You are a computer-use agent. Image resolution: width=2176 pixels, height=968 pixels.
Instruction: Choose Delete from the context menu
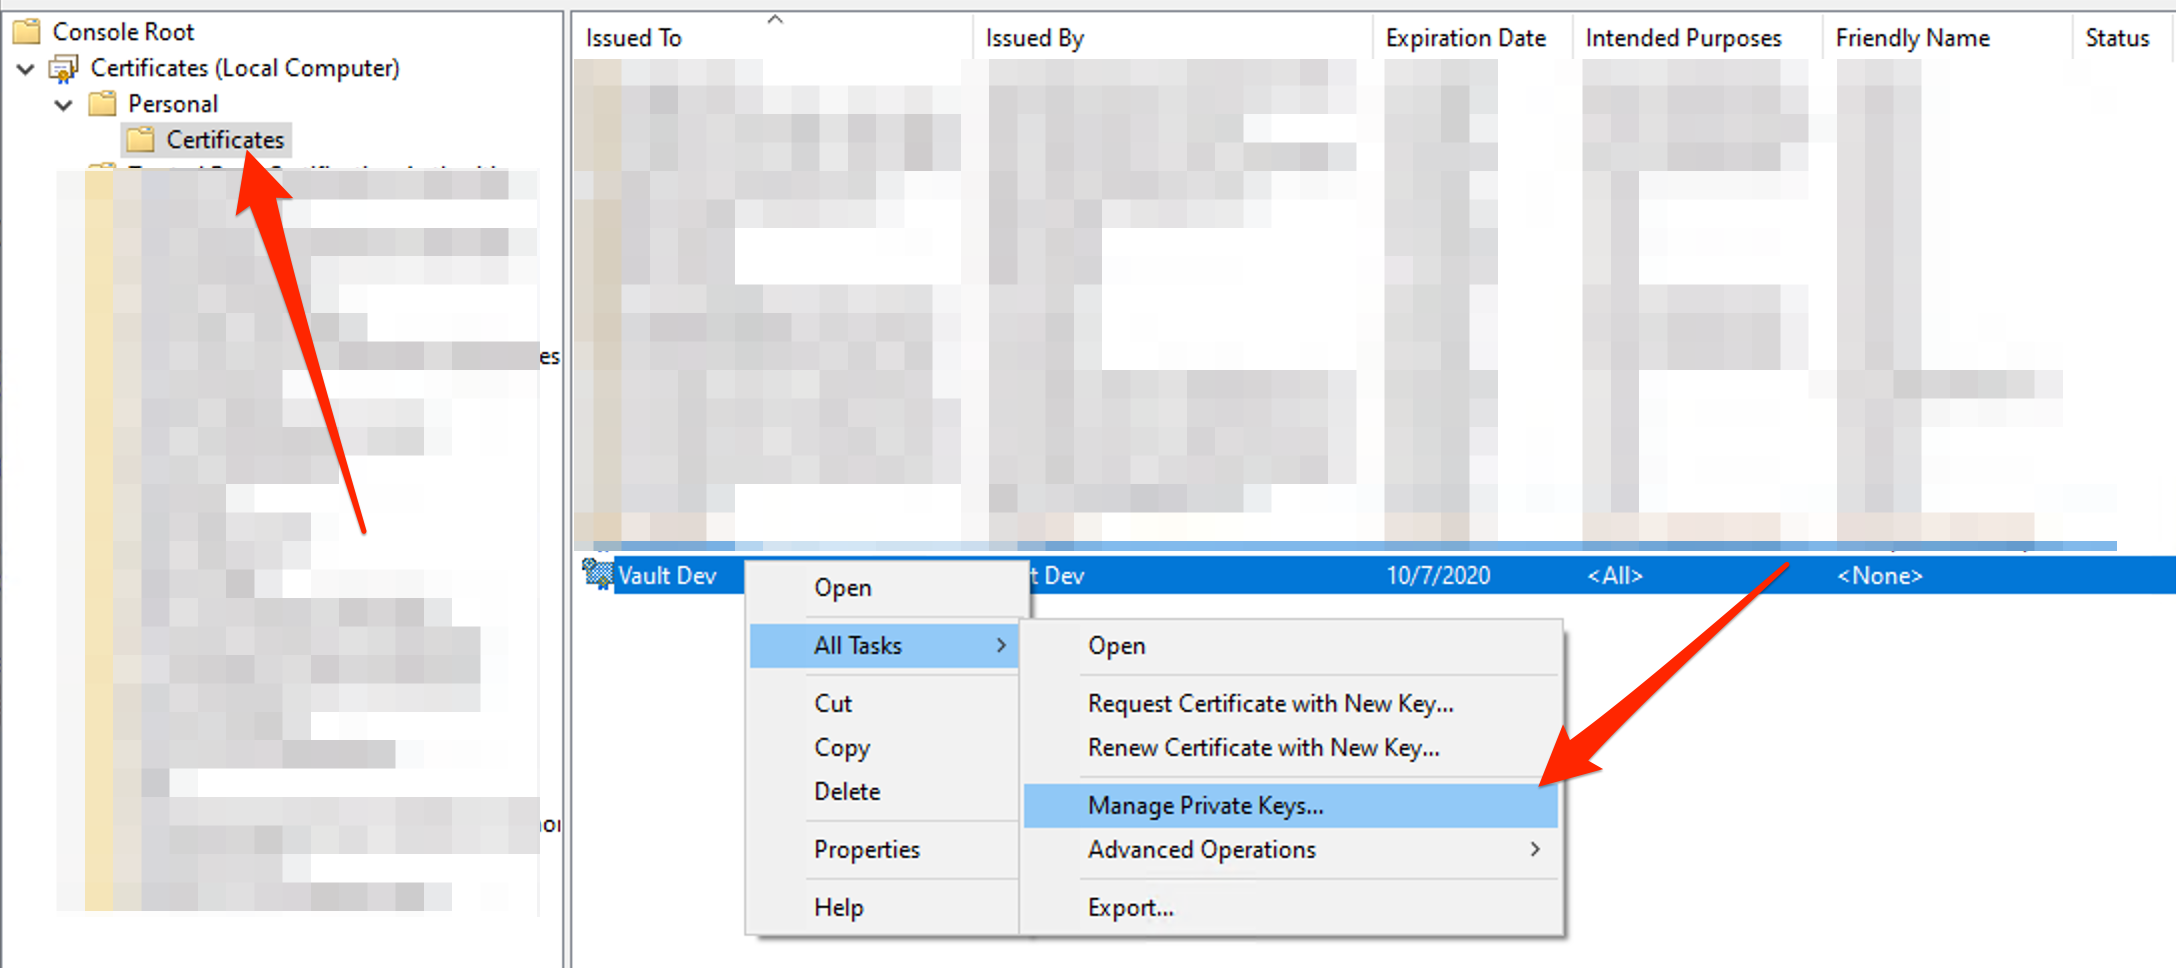[847, 792]
